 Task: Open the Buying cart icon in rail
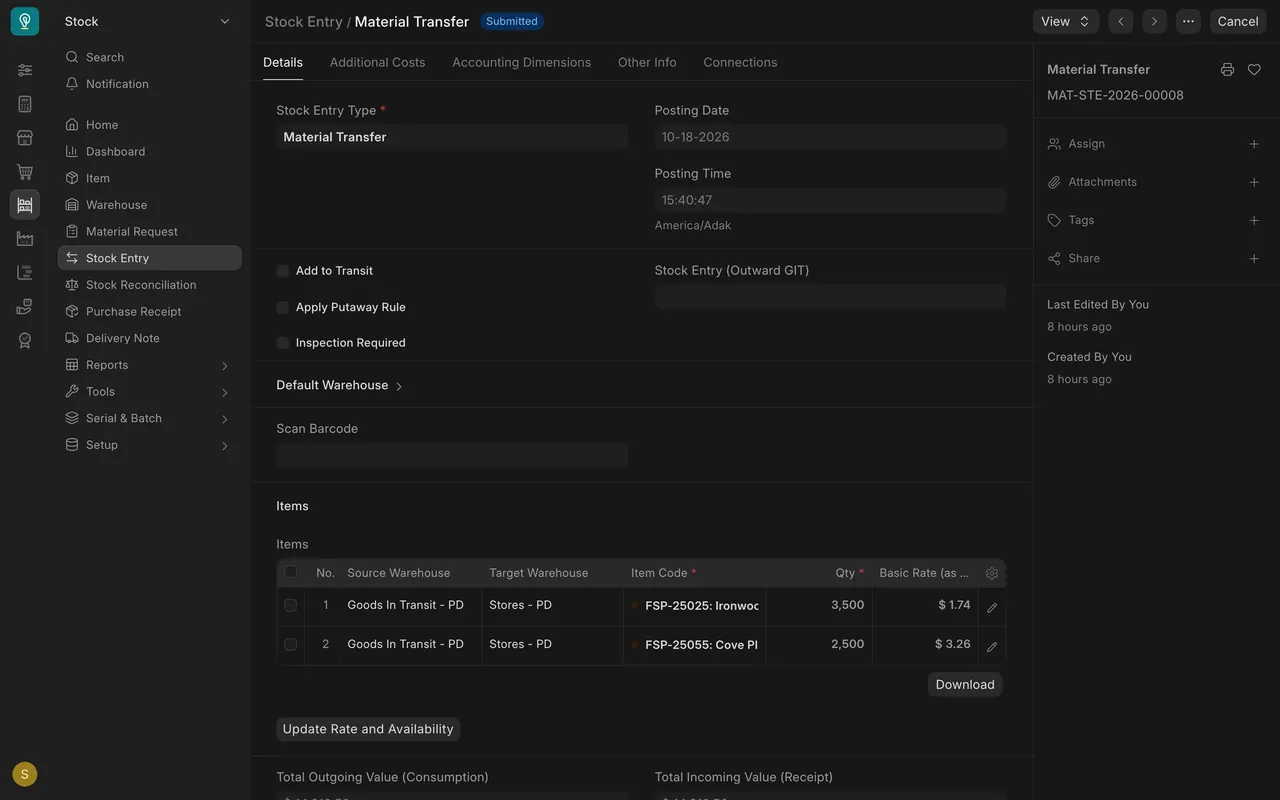[x=25, y=172]
